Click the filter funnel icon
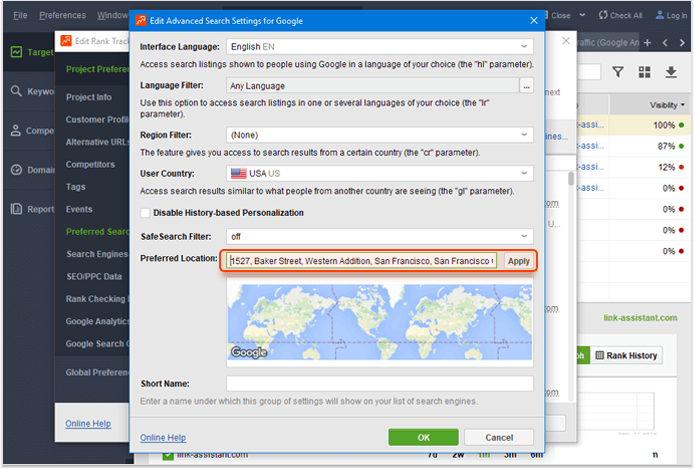 click(x=618, y=72)
